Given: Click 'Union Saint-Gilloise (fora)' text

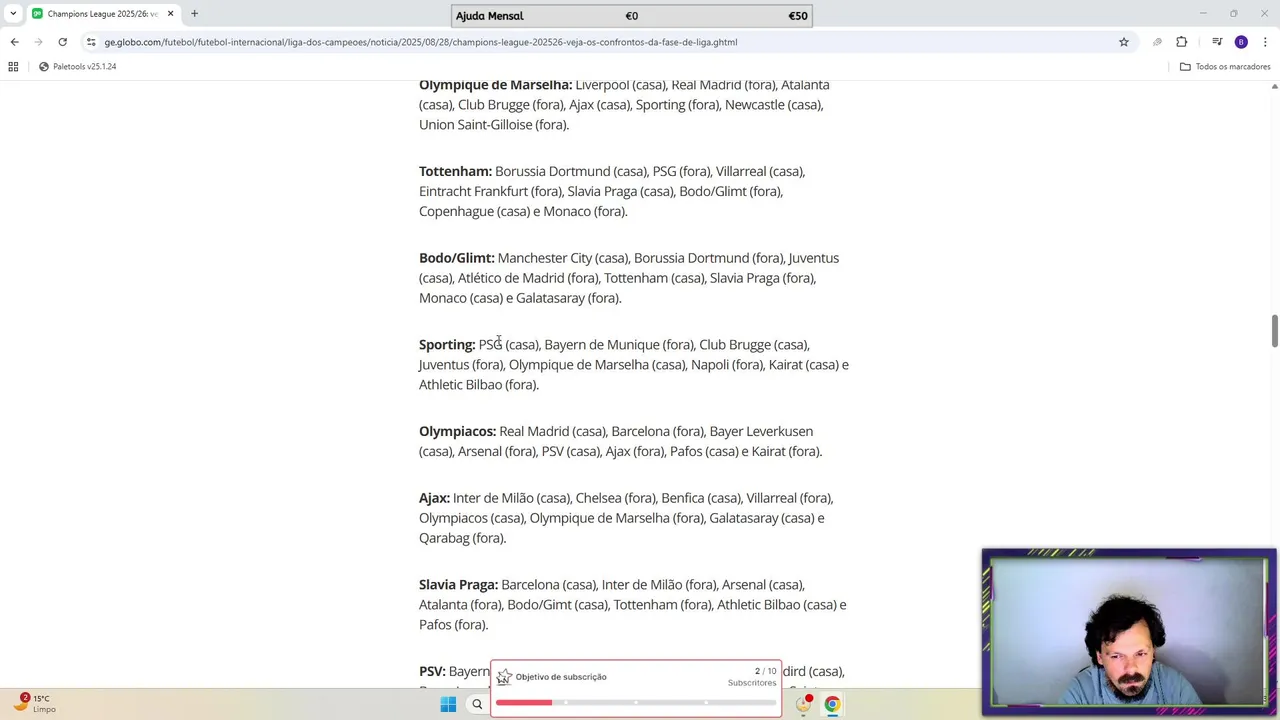Looking at the screenshot, I should 494,125.
